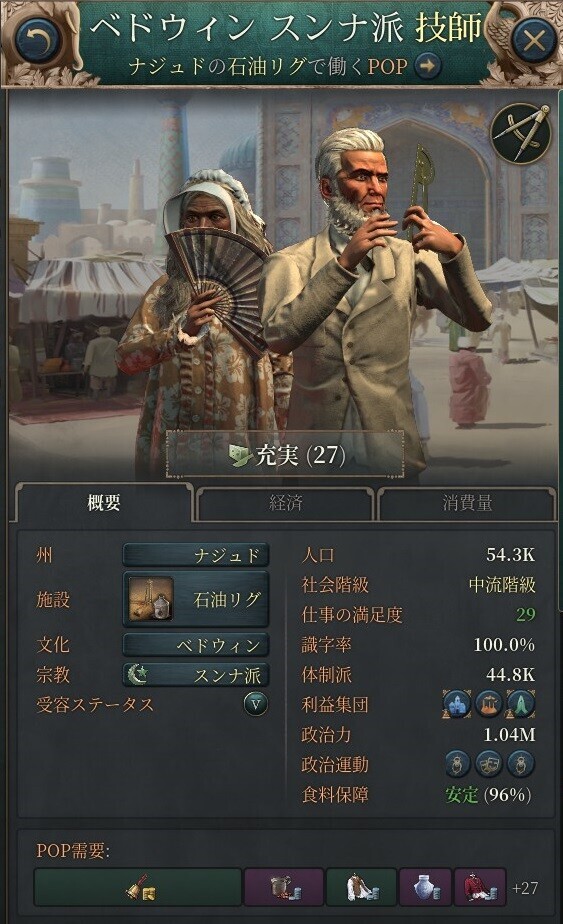Image resolution: width=563 pixels, height=924 pixels.
Task: Select the 概要 tab
Action: [104, 503]
